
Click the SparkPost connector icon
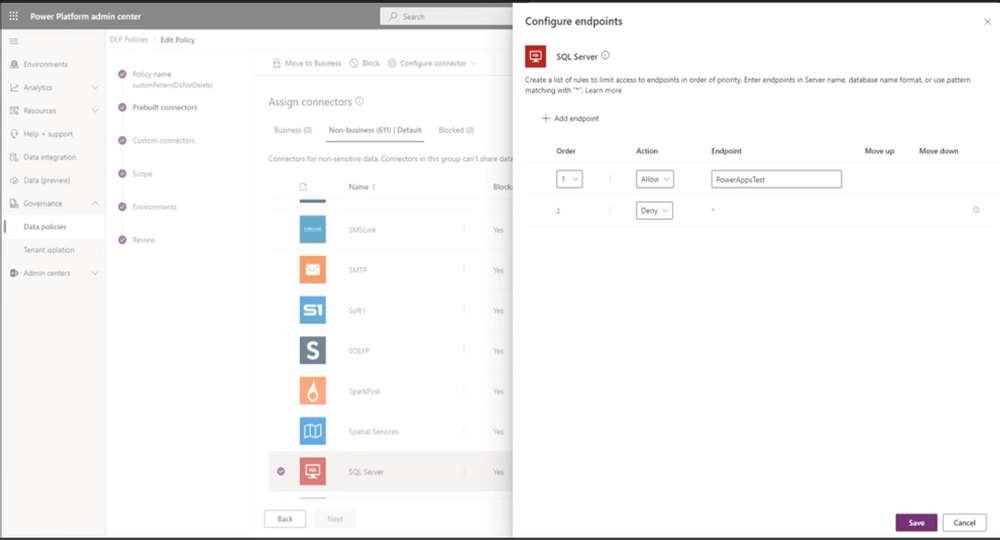312,391
